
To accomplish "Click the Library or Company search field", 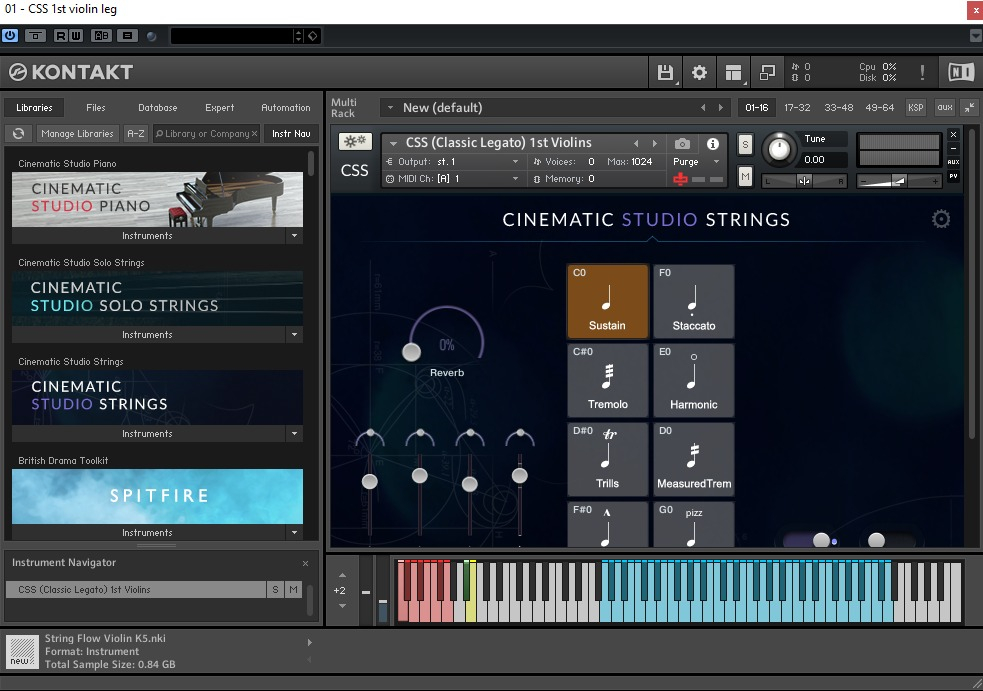I will [206, 133].
